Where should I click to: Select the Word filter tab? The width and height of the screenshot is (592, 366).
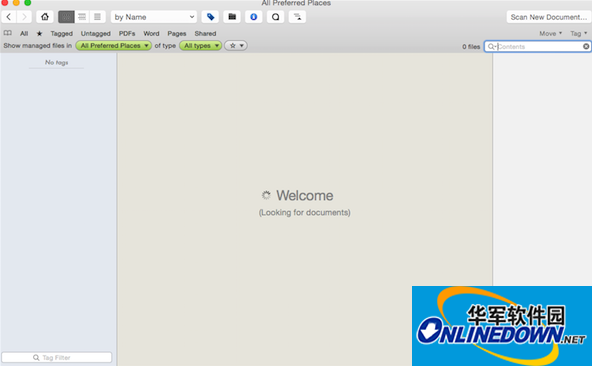coord(151,34)
